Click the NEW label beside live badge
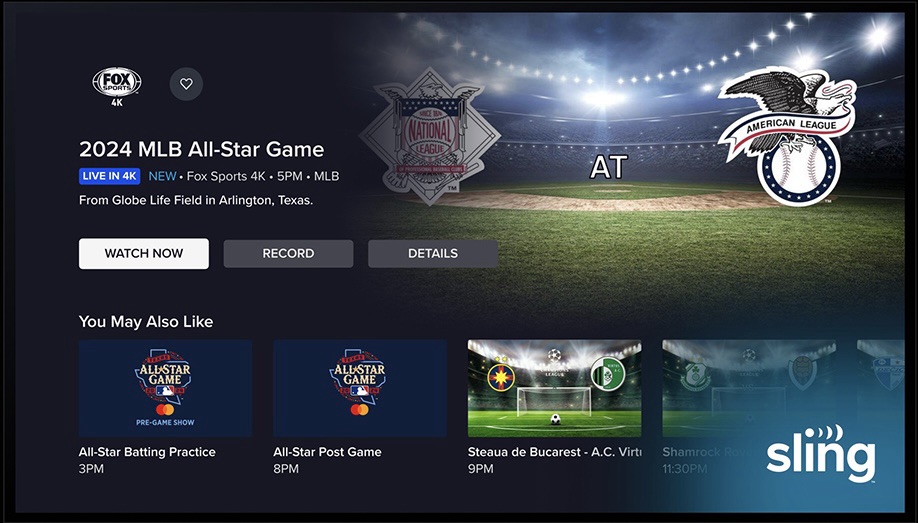Viewport: 918px width, 523px height. (x=162, y=176)
